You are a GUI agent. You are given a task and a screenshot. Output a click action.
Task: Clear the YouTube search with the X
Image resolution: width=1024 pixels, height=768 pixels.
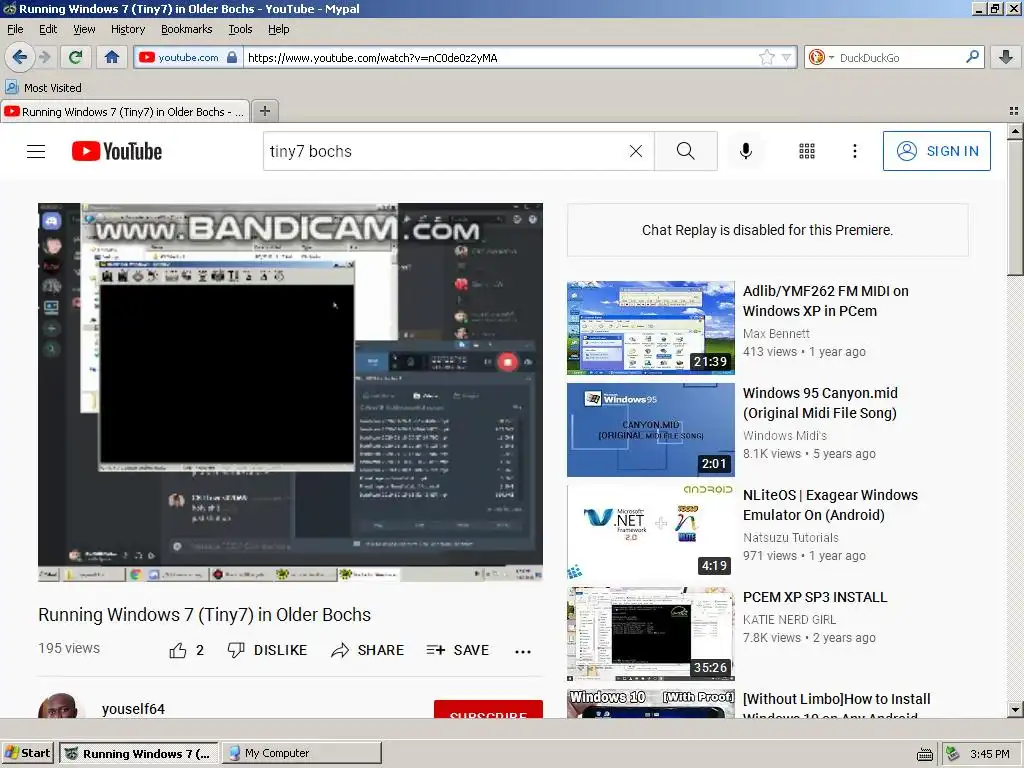pyautogui.click(x=635, y=152)
